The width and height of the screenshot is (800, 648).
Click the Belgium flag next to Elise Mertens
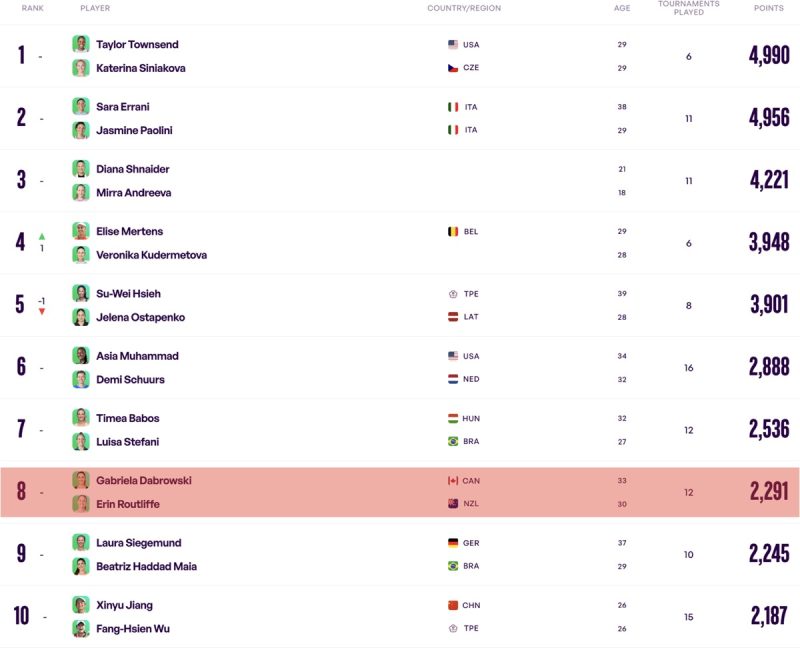453,232
